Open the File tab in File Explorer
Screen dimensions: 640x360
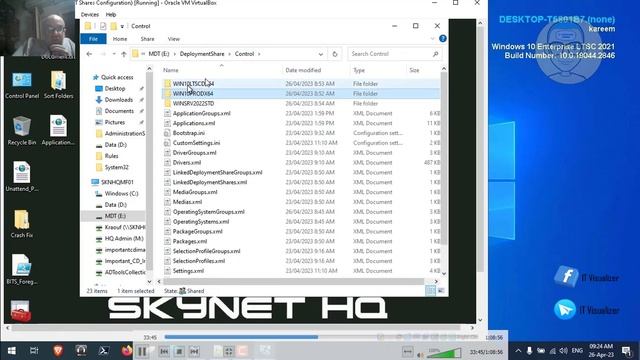click(x=93, y=39)
